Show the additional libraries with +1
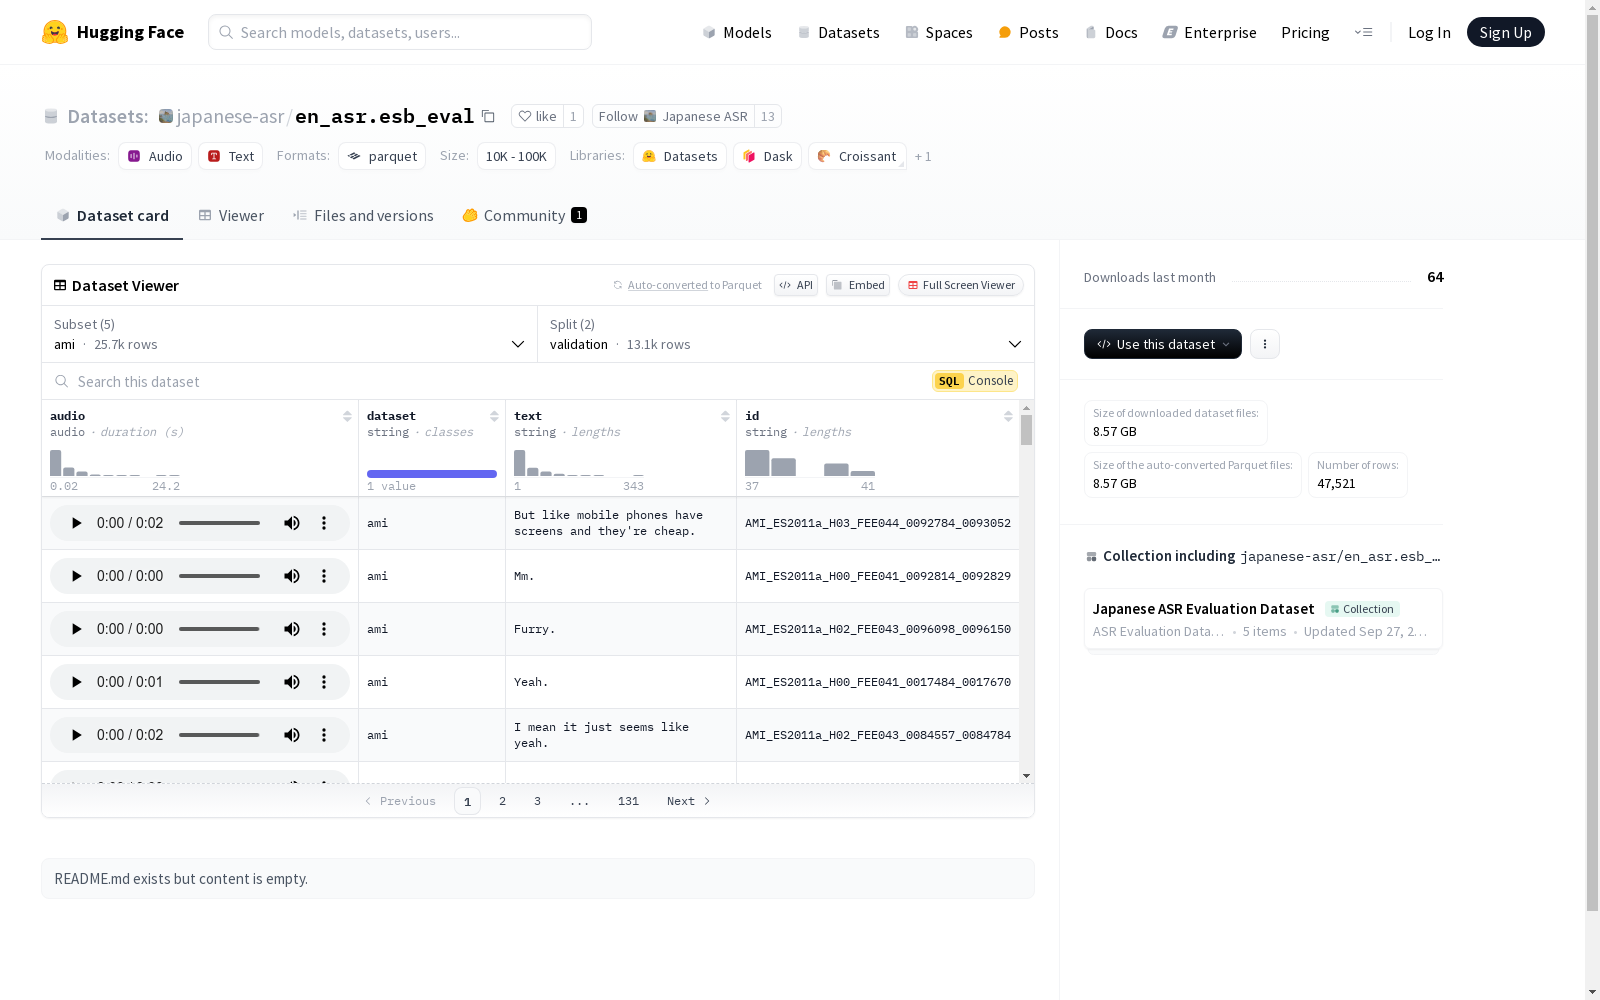Screen dimensions: 1600x1000 tap(923, 156)
